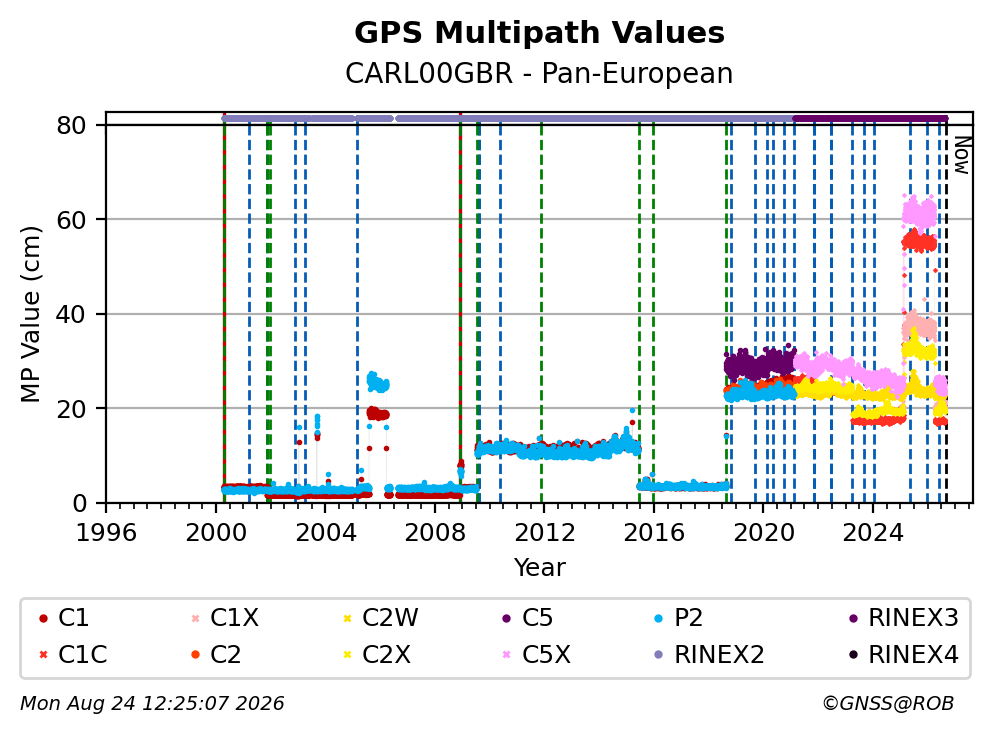Click the C1C legend marker
The height and width of the screenshot is (734, 992).
point(44,655)
